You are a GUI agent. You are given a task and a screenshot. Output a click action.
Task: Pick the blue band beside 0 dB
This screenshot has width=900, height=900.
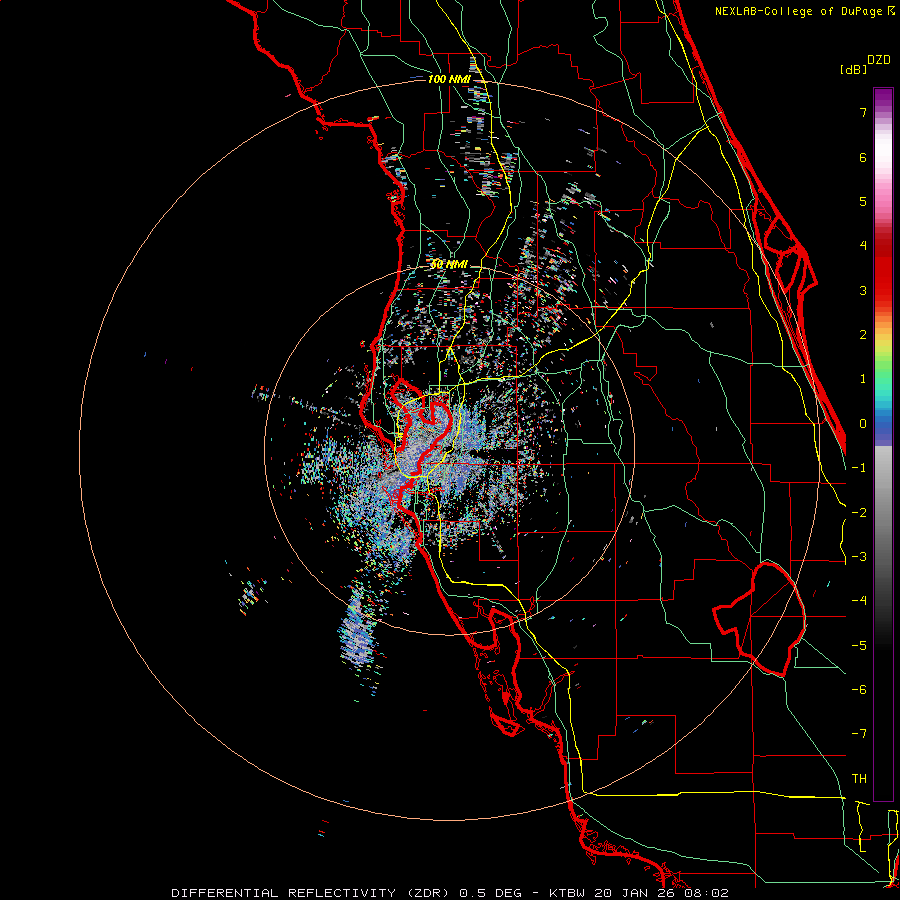[883, 425]
